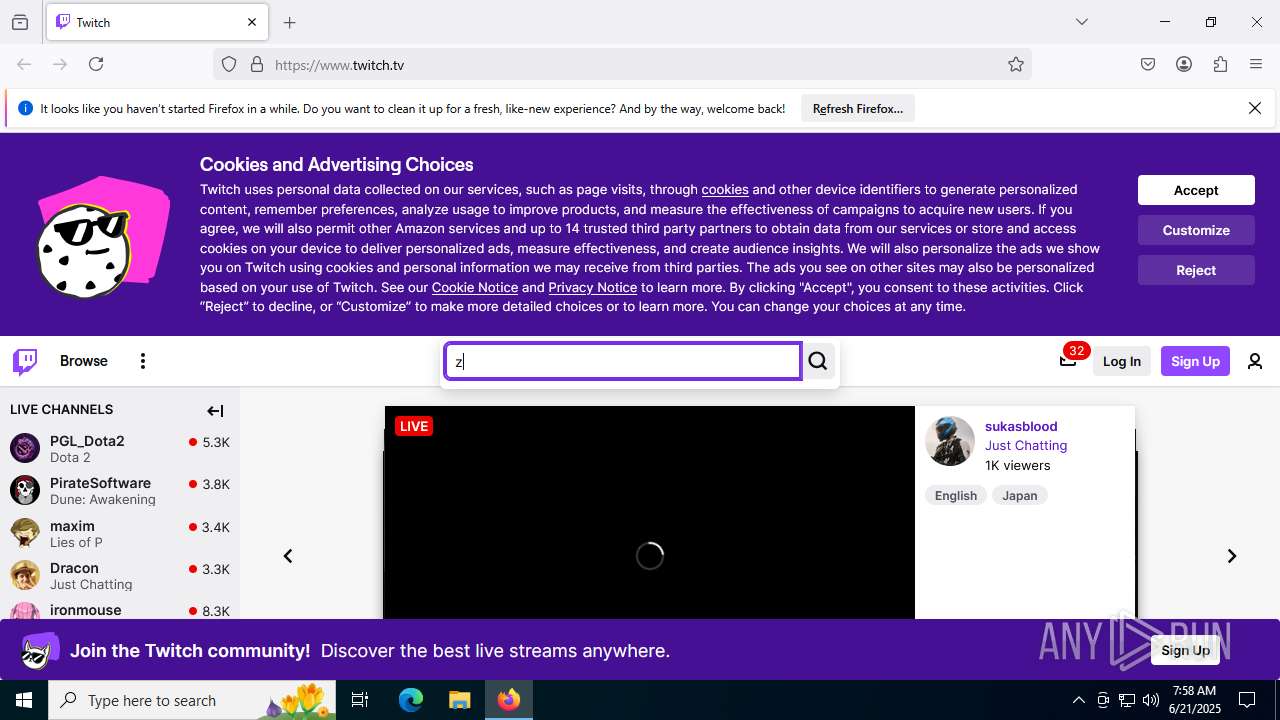Screen dimensions: 1280x720
Task: Reject Twitch cookies
Action: [x=1196, y=270]
